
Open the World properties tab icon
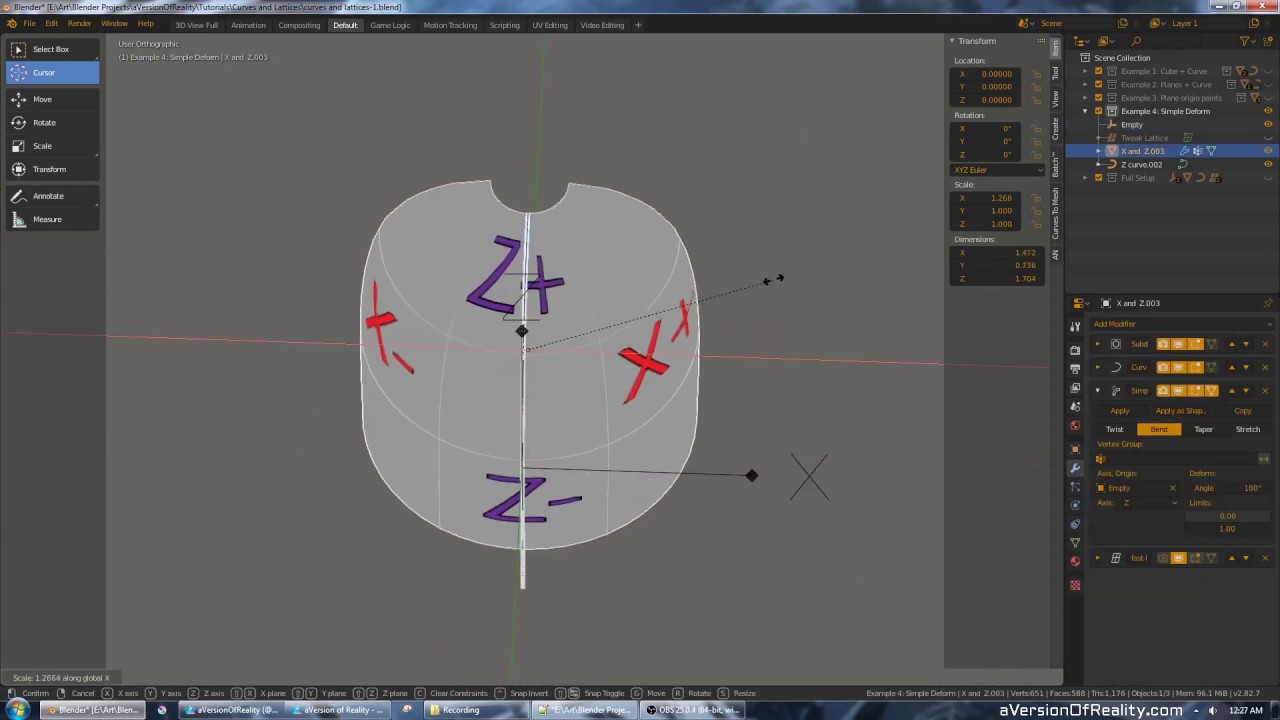[x=1075, y=426]
